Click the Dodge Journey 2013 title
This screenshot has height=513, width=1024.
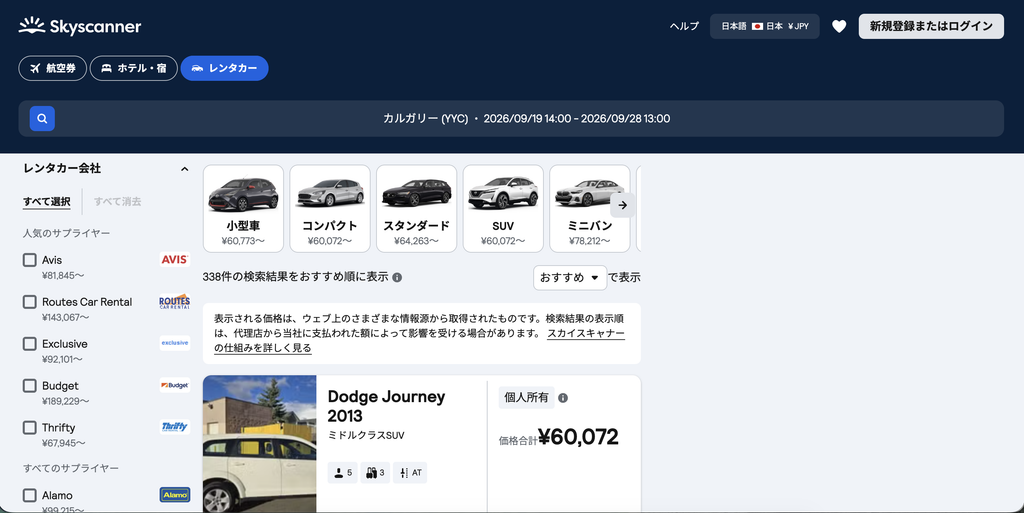386,406
